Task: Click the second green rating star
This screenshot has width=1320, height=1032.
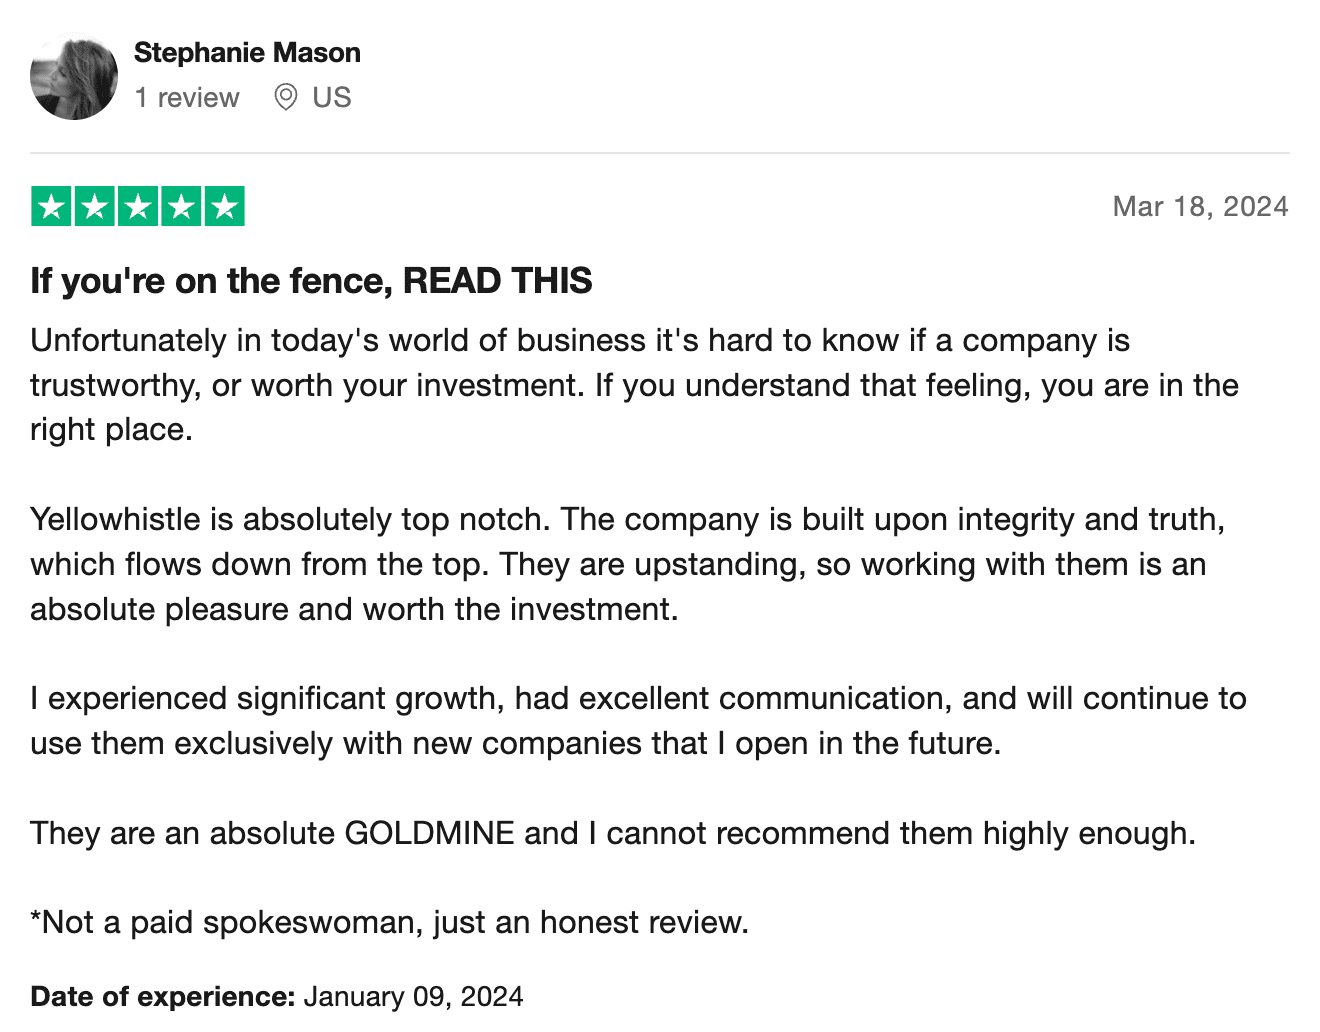Action: (x=95, y=207)
